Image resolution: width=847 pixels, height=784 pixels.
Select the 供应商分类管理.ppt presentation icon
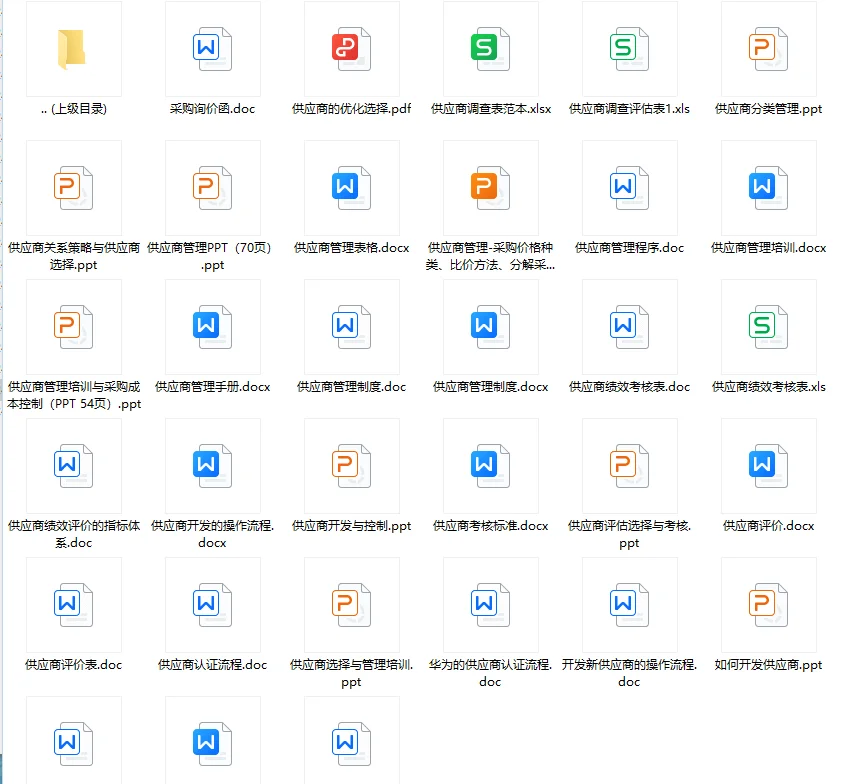(x=769, y=49)
